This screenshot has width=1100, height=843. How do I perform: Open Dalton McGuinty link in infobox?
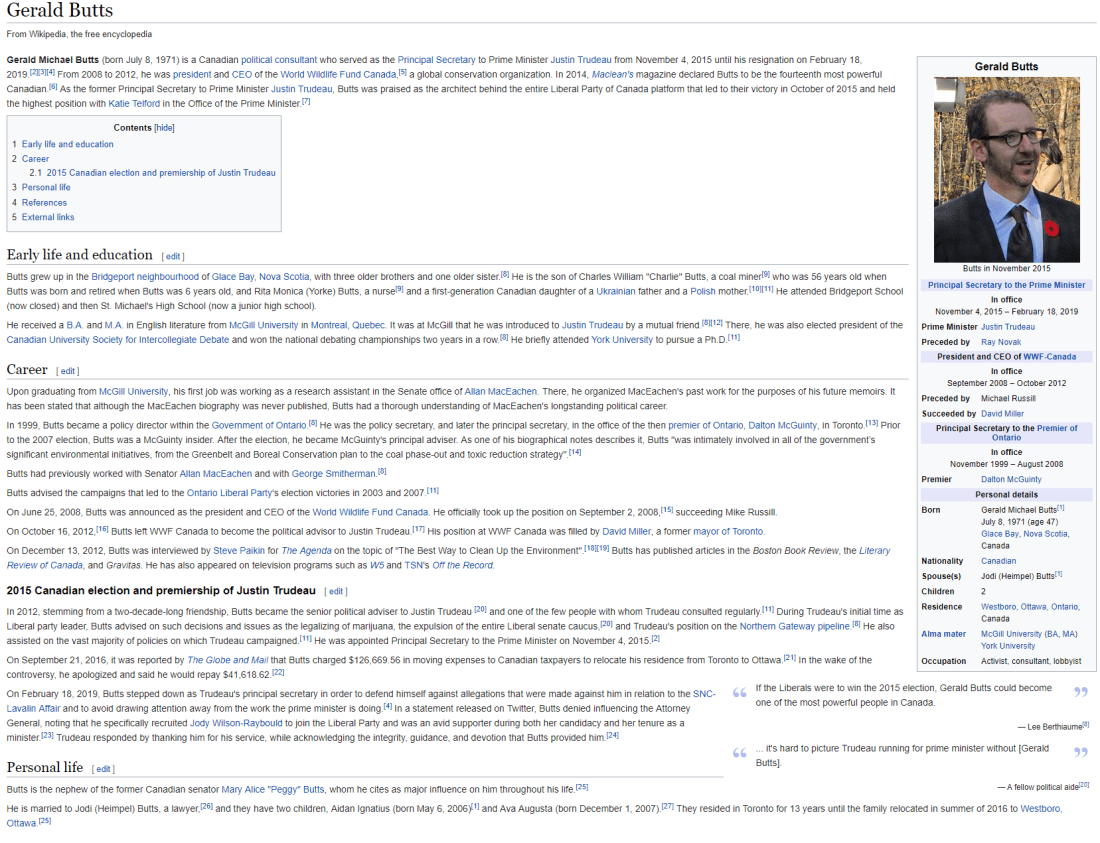click(x=1011, y=479)
